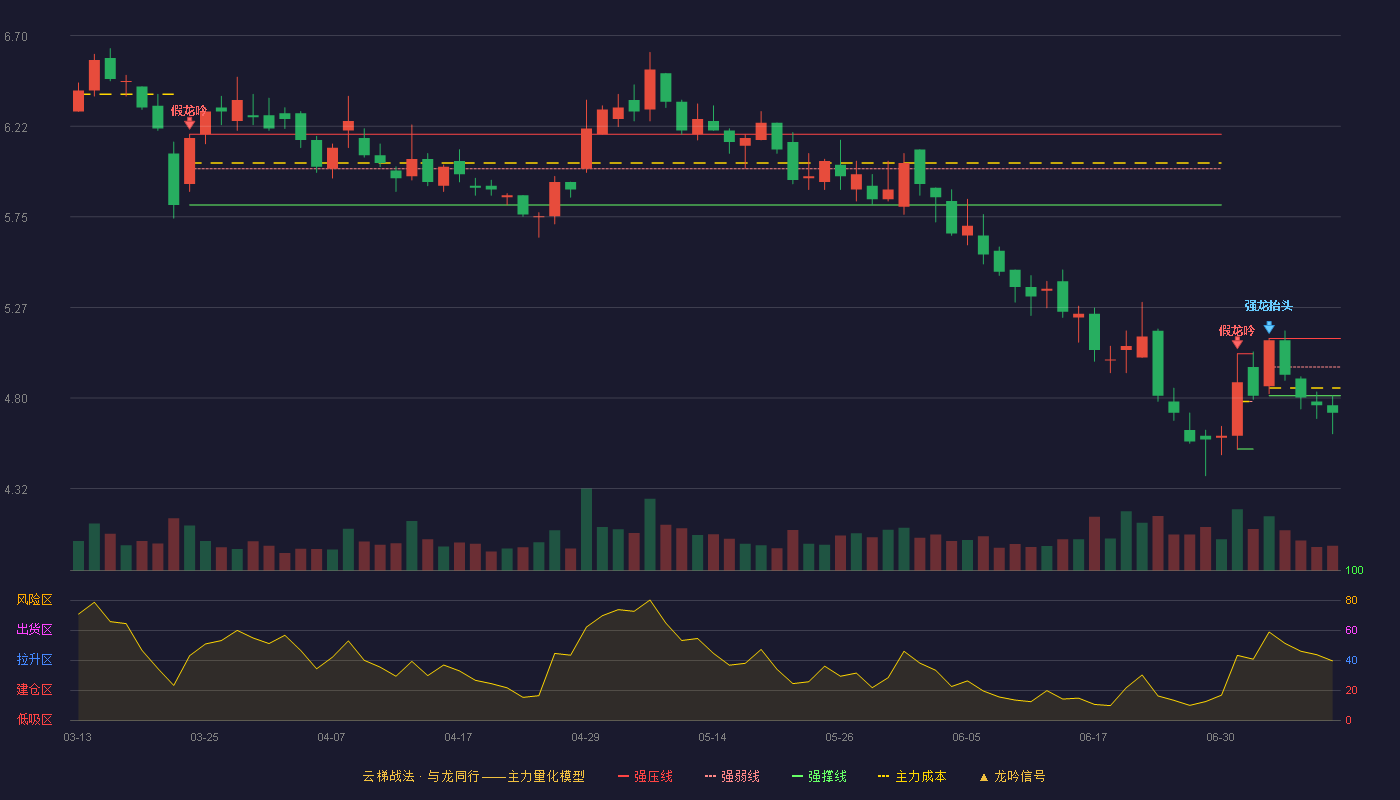This screenshot has height=800, width=1400.
Task: Toggle the 强弱线 legend text
Action: pos(740,776)
